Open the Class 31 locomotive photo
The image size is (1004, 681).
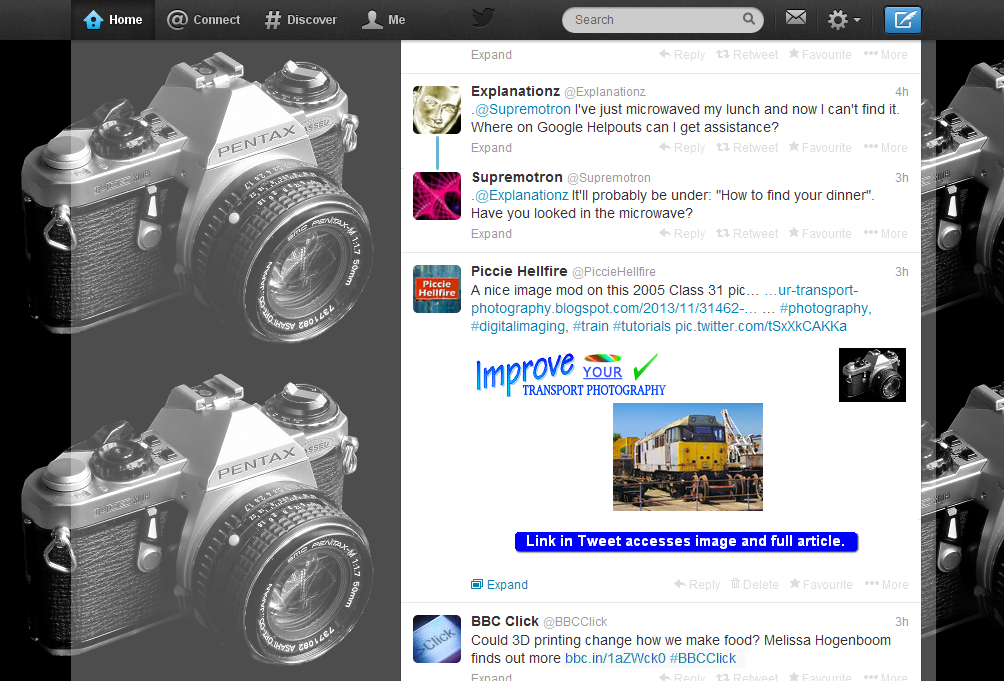(x=688, y=457)
